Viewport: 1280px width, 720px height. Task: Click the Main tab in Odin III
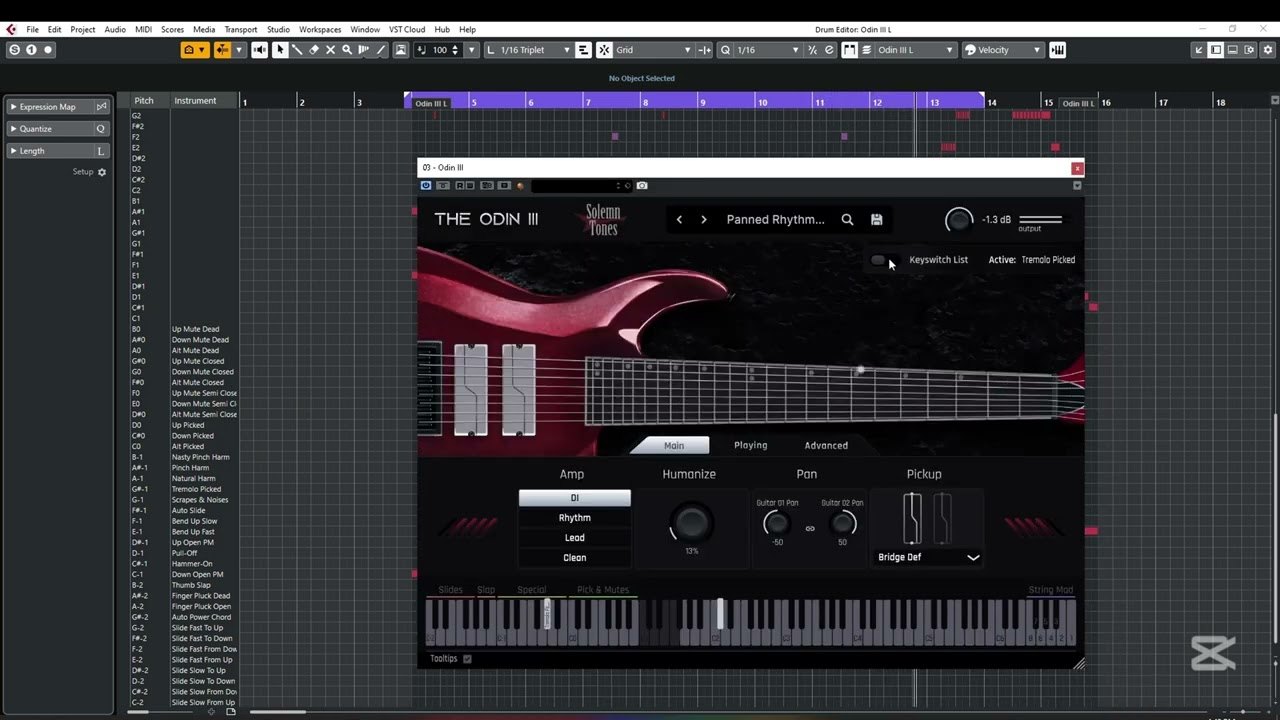tap(674, 445)
